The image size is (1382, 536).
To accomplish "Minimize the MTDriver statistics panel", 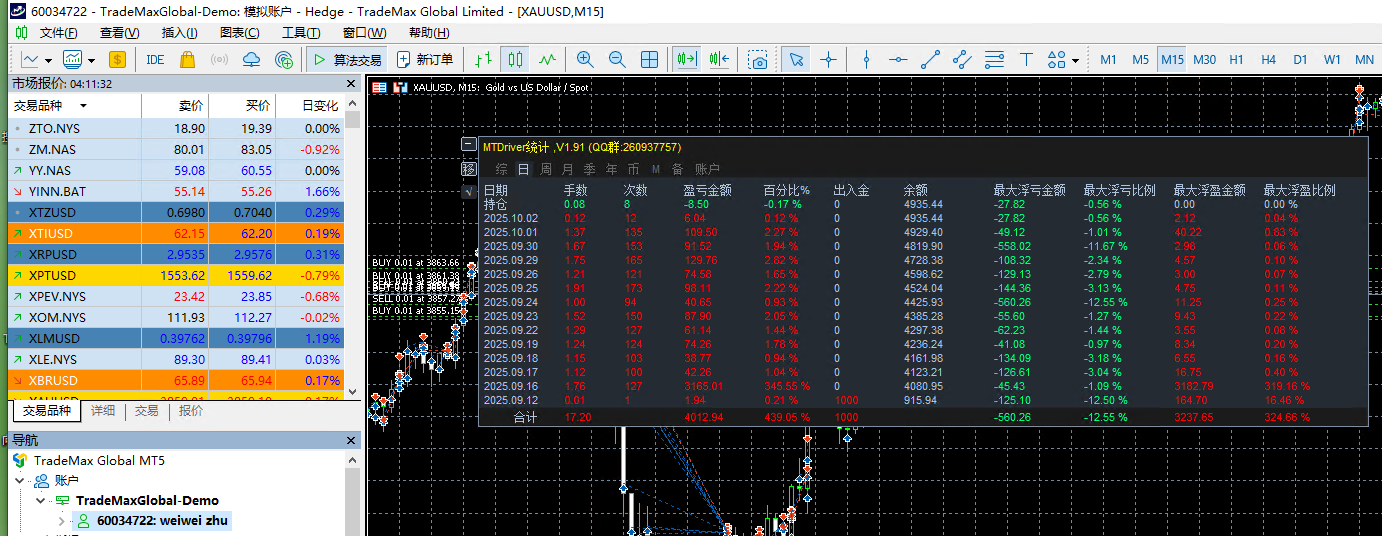I will [469, 144].
